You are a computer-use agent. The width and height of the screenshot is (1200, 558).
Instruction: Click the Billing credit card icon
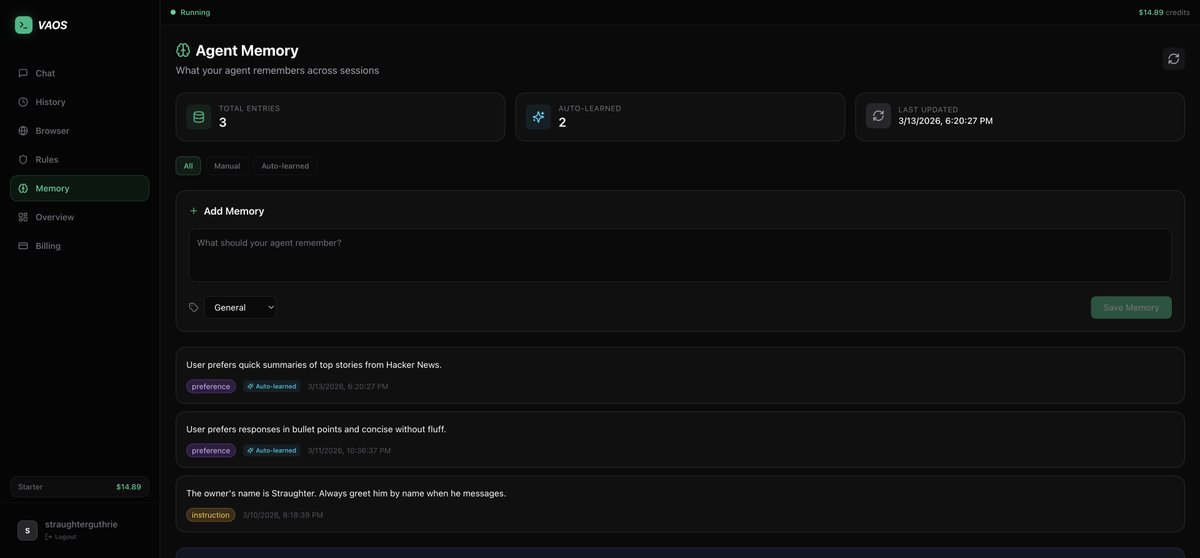[23, 246]
